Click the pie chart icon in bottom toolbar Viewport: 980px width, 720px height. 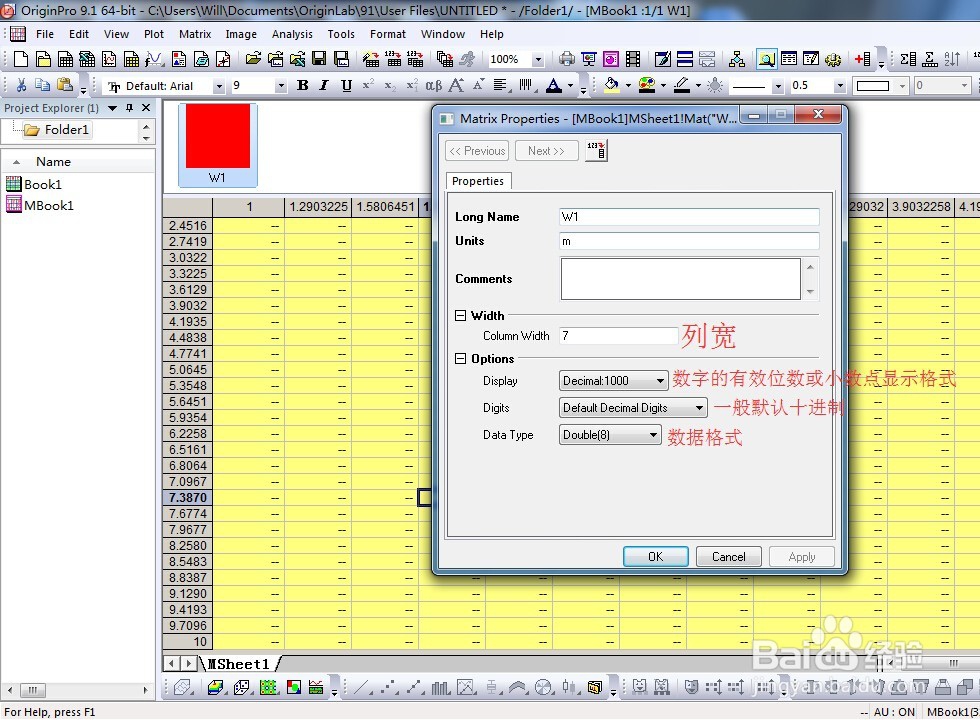pos(544,688)
